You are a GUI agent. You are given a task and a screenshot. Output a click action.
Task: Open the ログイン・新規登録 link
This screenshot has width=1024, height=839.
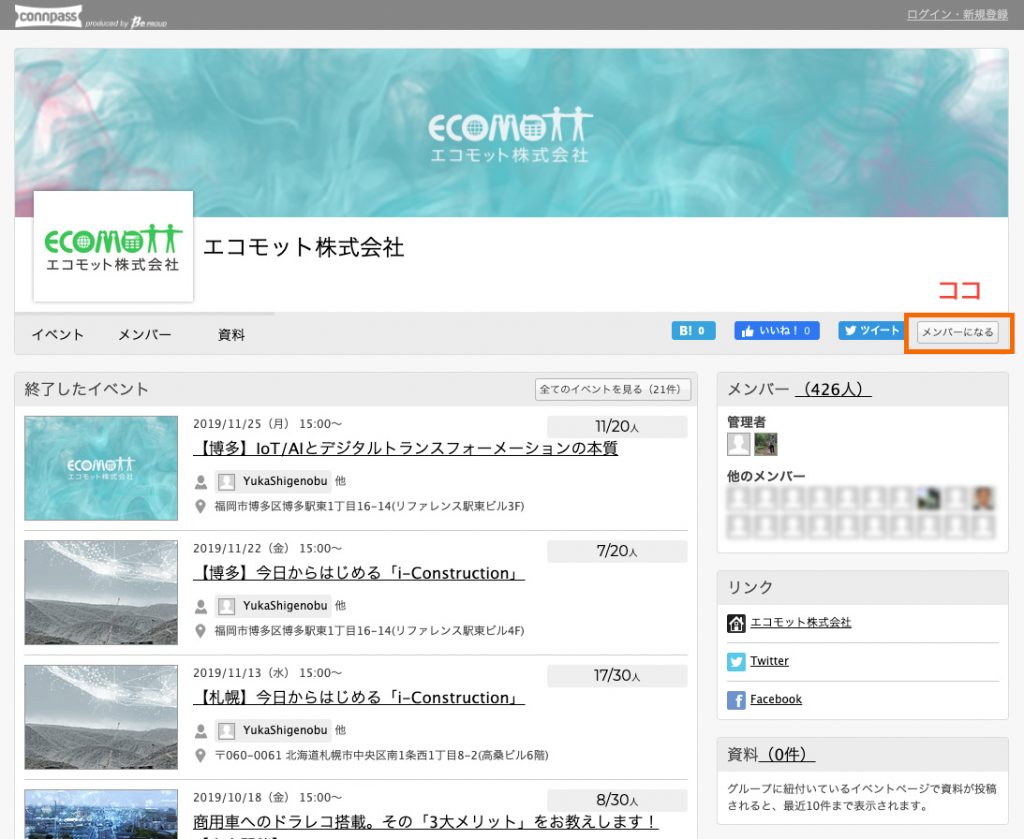pos(957,14)
